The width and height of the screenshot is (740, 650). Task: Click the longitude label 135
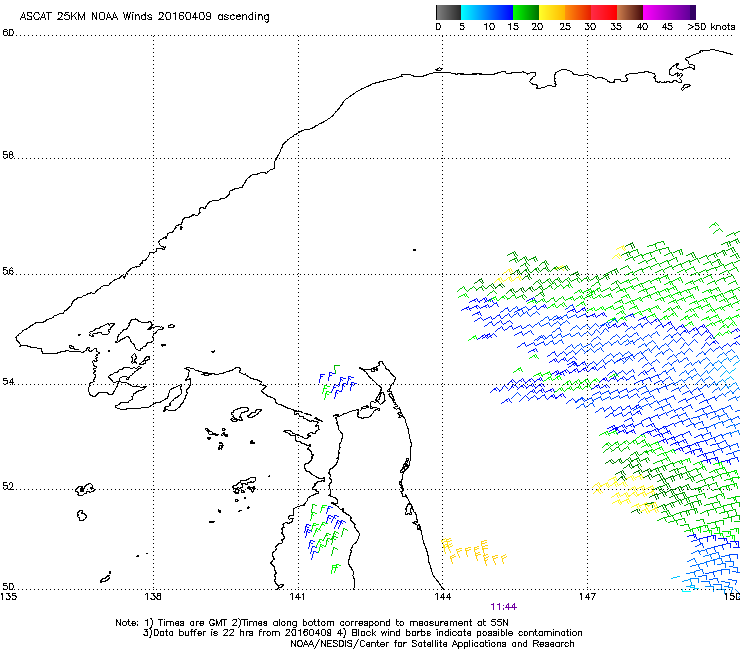tap(9, 597)
